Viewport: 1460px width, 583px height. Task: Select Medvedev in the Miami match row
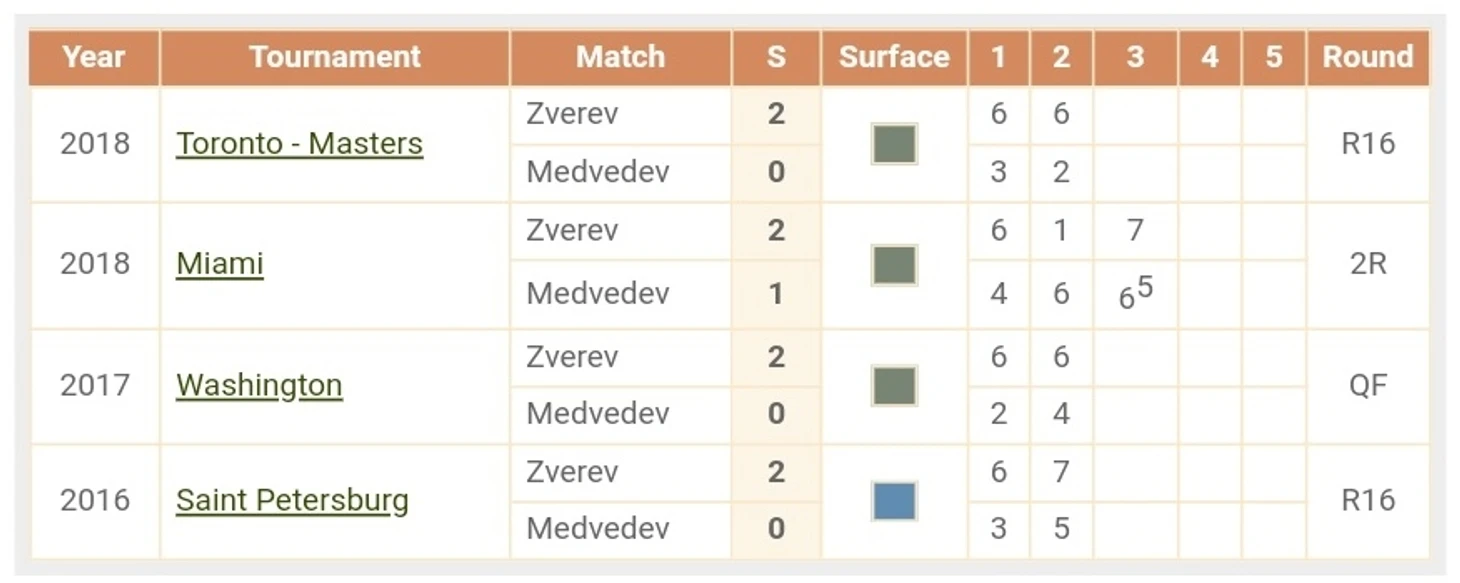[598, 294]
